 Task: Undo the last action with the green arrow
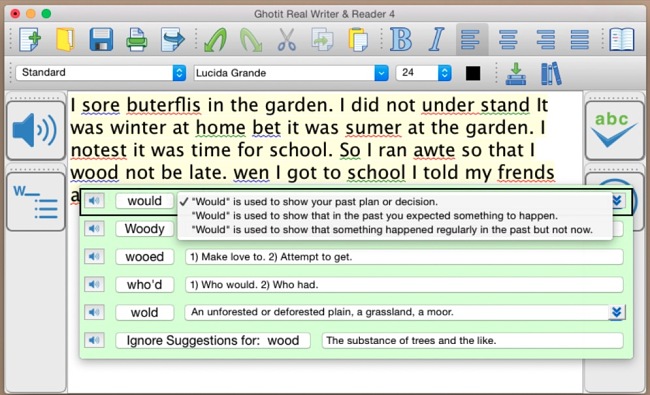pyautogui.click(x=216, y=40)
